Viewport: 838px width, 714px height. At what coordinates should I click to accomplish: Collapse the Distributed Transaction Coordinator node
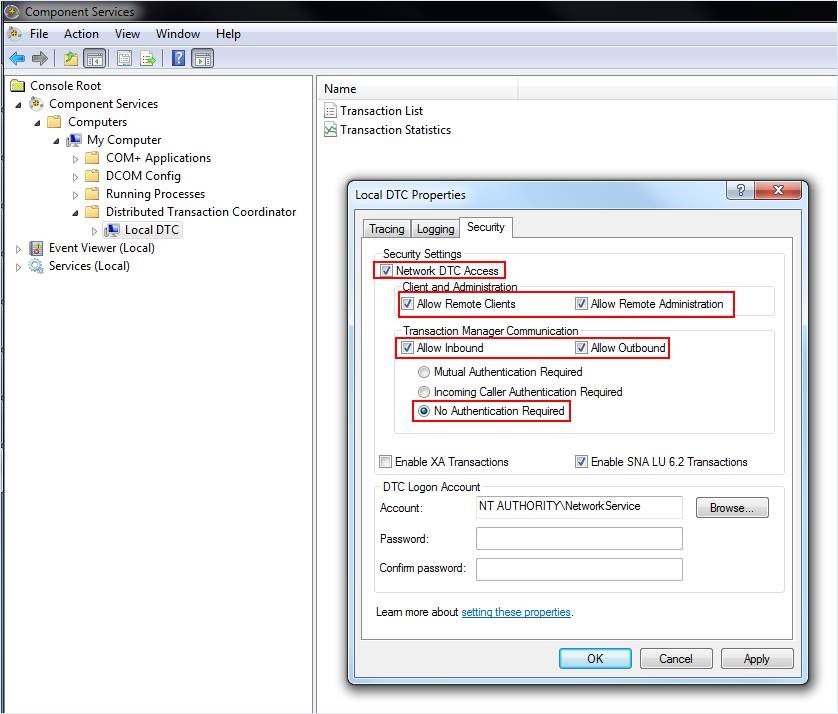tap(75, 213)
